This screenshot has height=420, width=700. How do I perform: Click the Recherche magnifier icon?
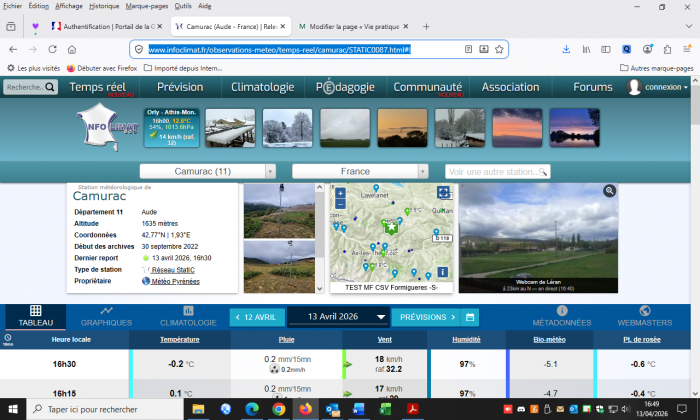pyautogui.click(x=48, y=88)
